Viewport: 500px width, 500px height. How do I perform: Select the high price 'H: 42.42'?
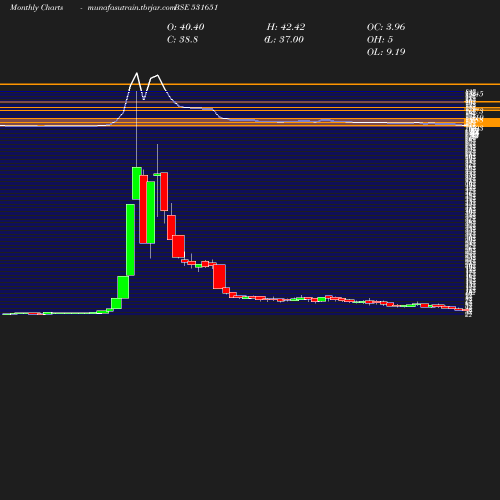click(286, 27)
